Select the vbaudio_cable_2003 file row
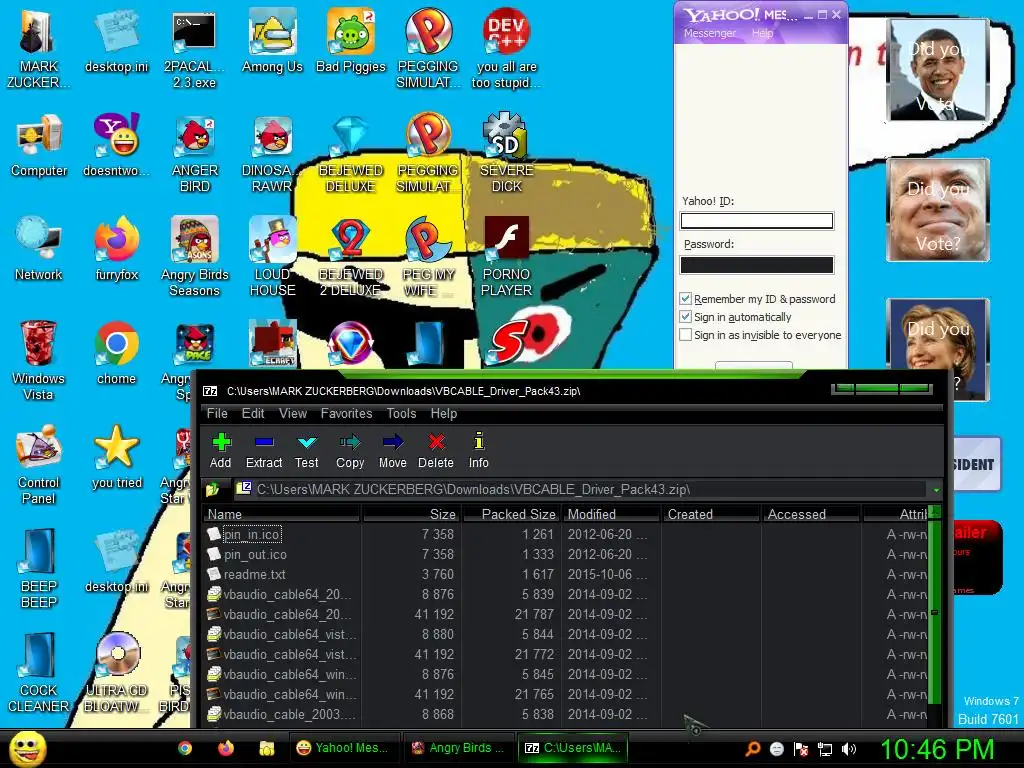The image size is (1024, 768). click(x=567, y=714)
